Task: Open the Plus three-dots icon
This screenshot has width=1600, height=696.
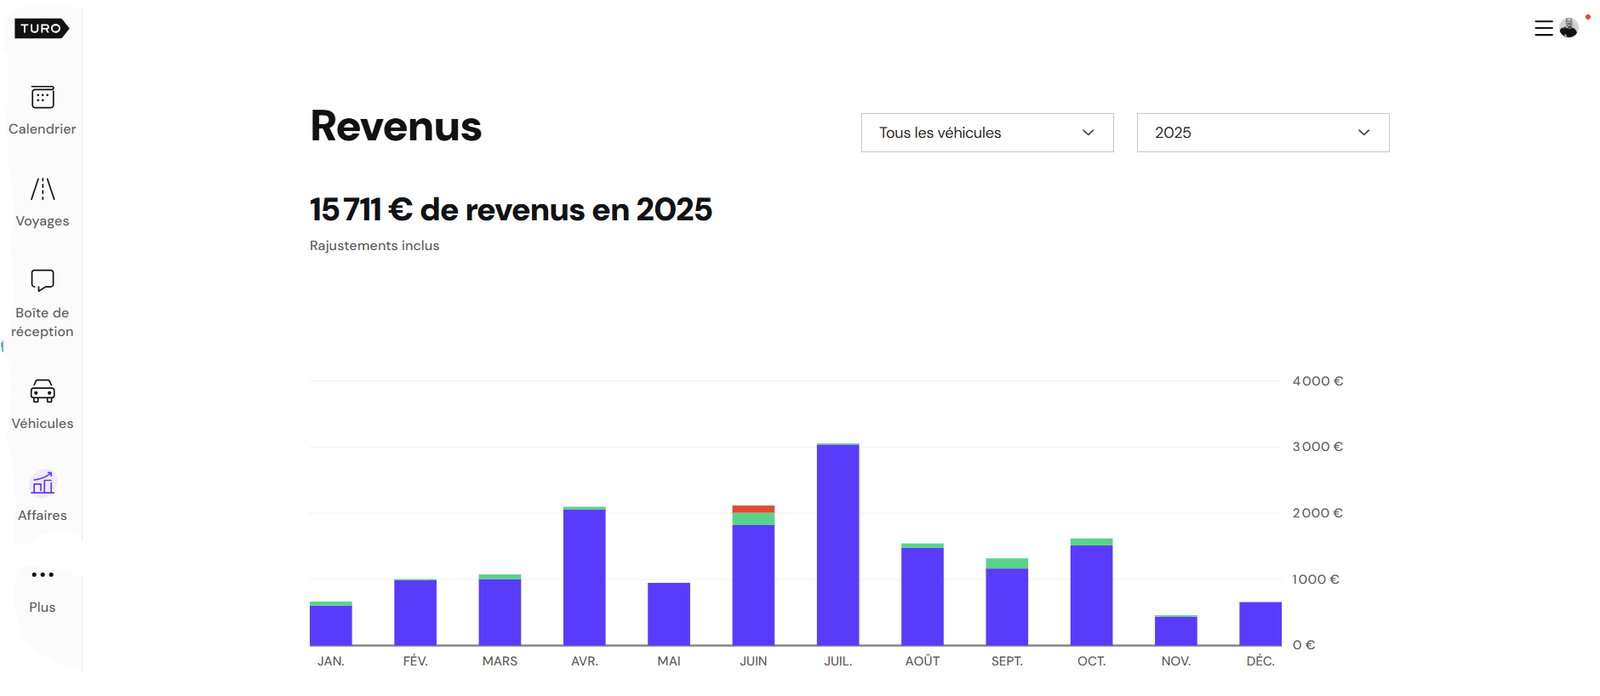Action: click(x=42, y=575)
